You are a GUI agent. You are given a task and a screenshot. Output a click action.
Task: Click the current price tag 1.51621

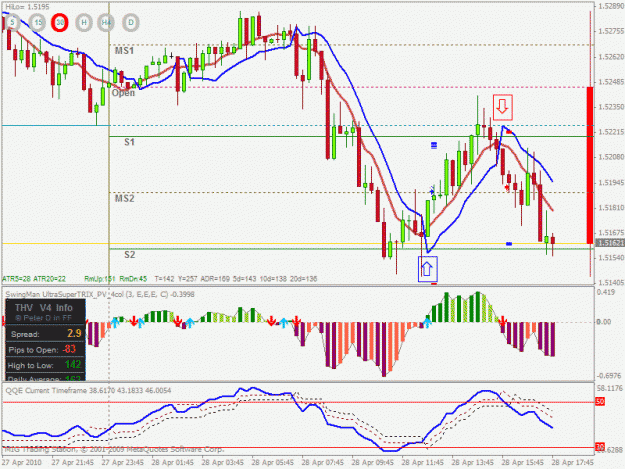[x=609, y=243]
